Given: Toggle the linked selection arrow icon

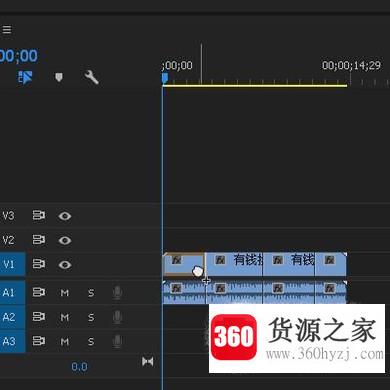Looking at the screenshot, I should pyautogui.click(x=25, y=77).
